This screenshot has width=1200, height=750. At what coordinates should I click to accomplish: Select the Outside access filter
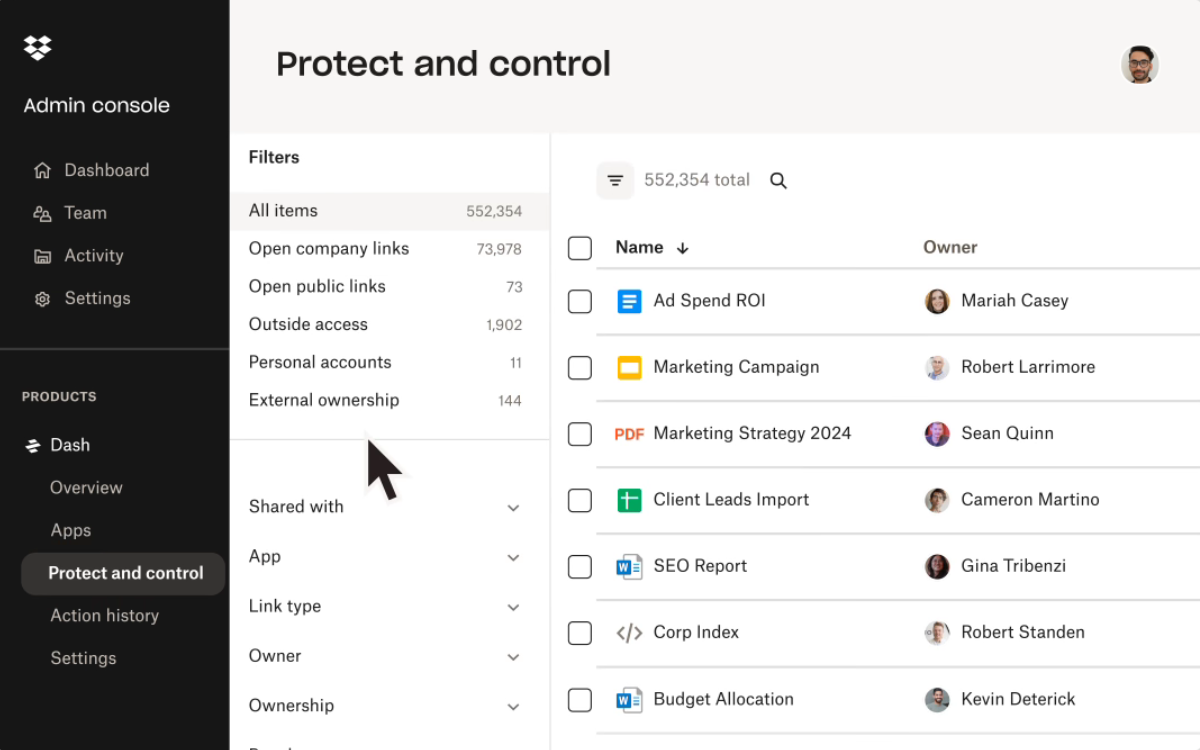point(308,324)
